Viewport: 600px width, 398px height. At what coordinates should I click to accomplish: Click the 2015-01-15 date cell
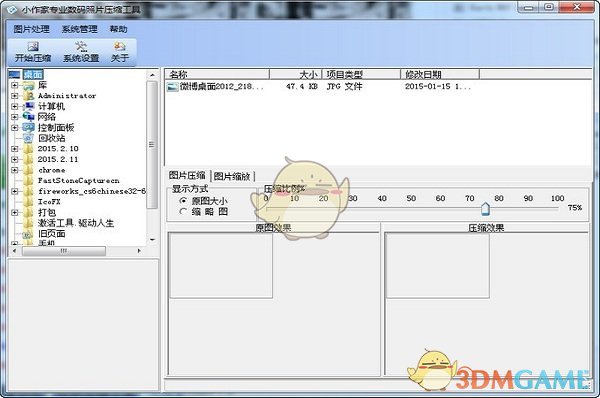point(438,87)
